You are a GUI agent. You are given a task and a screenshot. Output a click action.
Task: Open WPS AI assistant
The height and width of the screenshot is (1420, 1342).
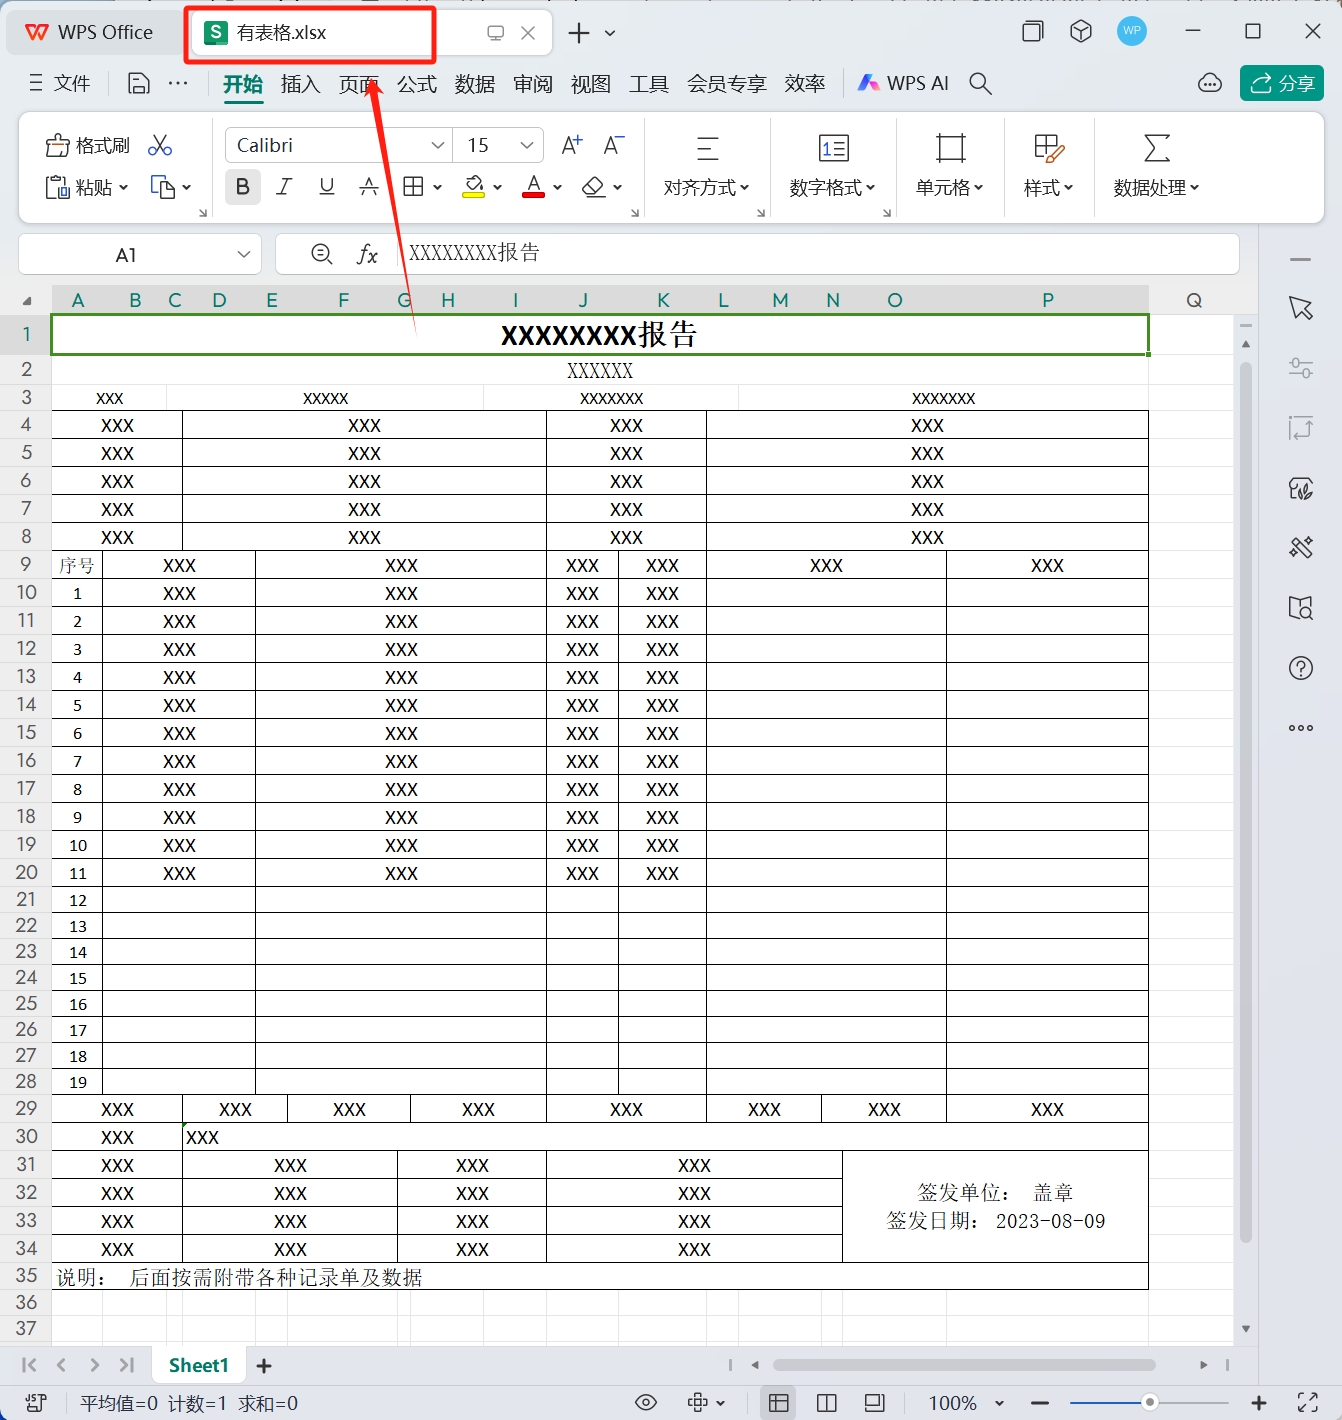(x=903, y=84)
